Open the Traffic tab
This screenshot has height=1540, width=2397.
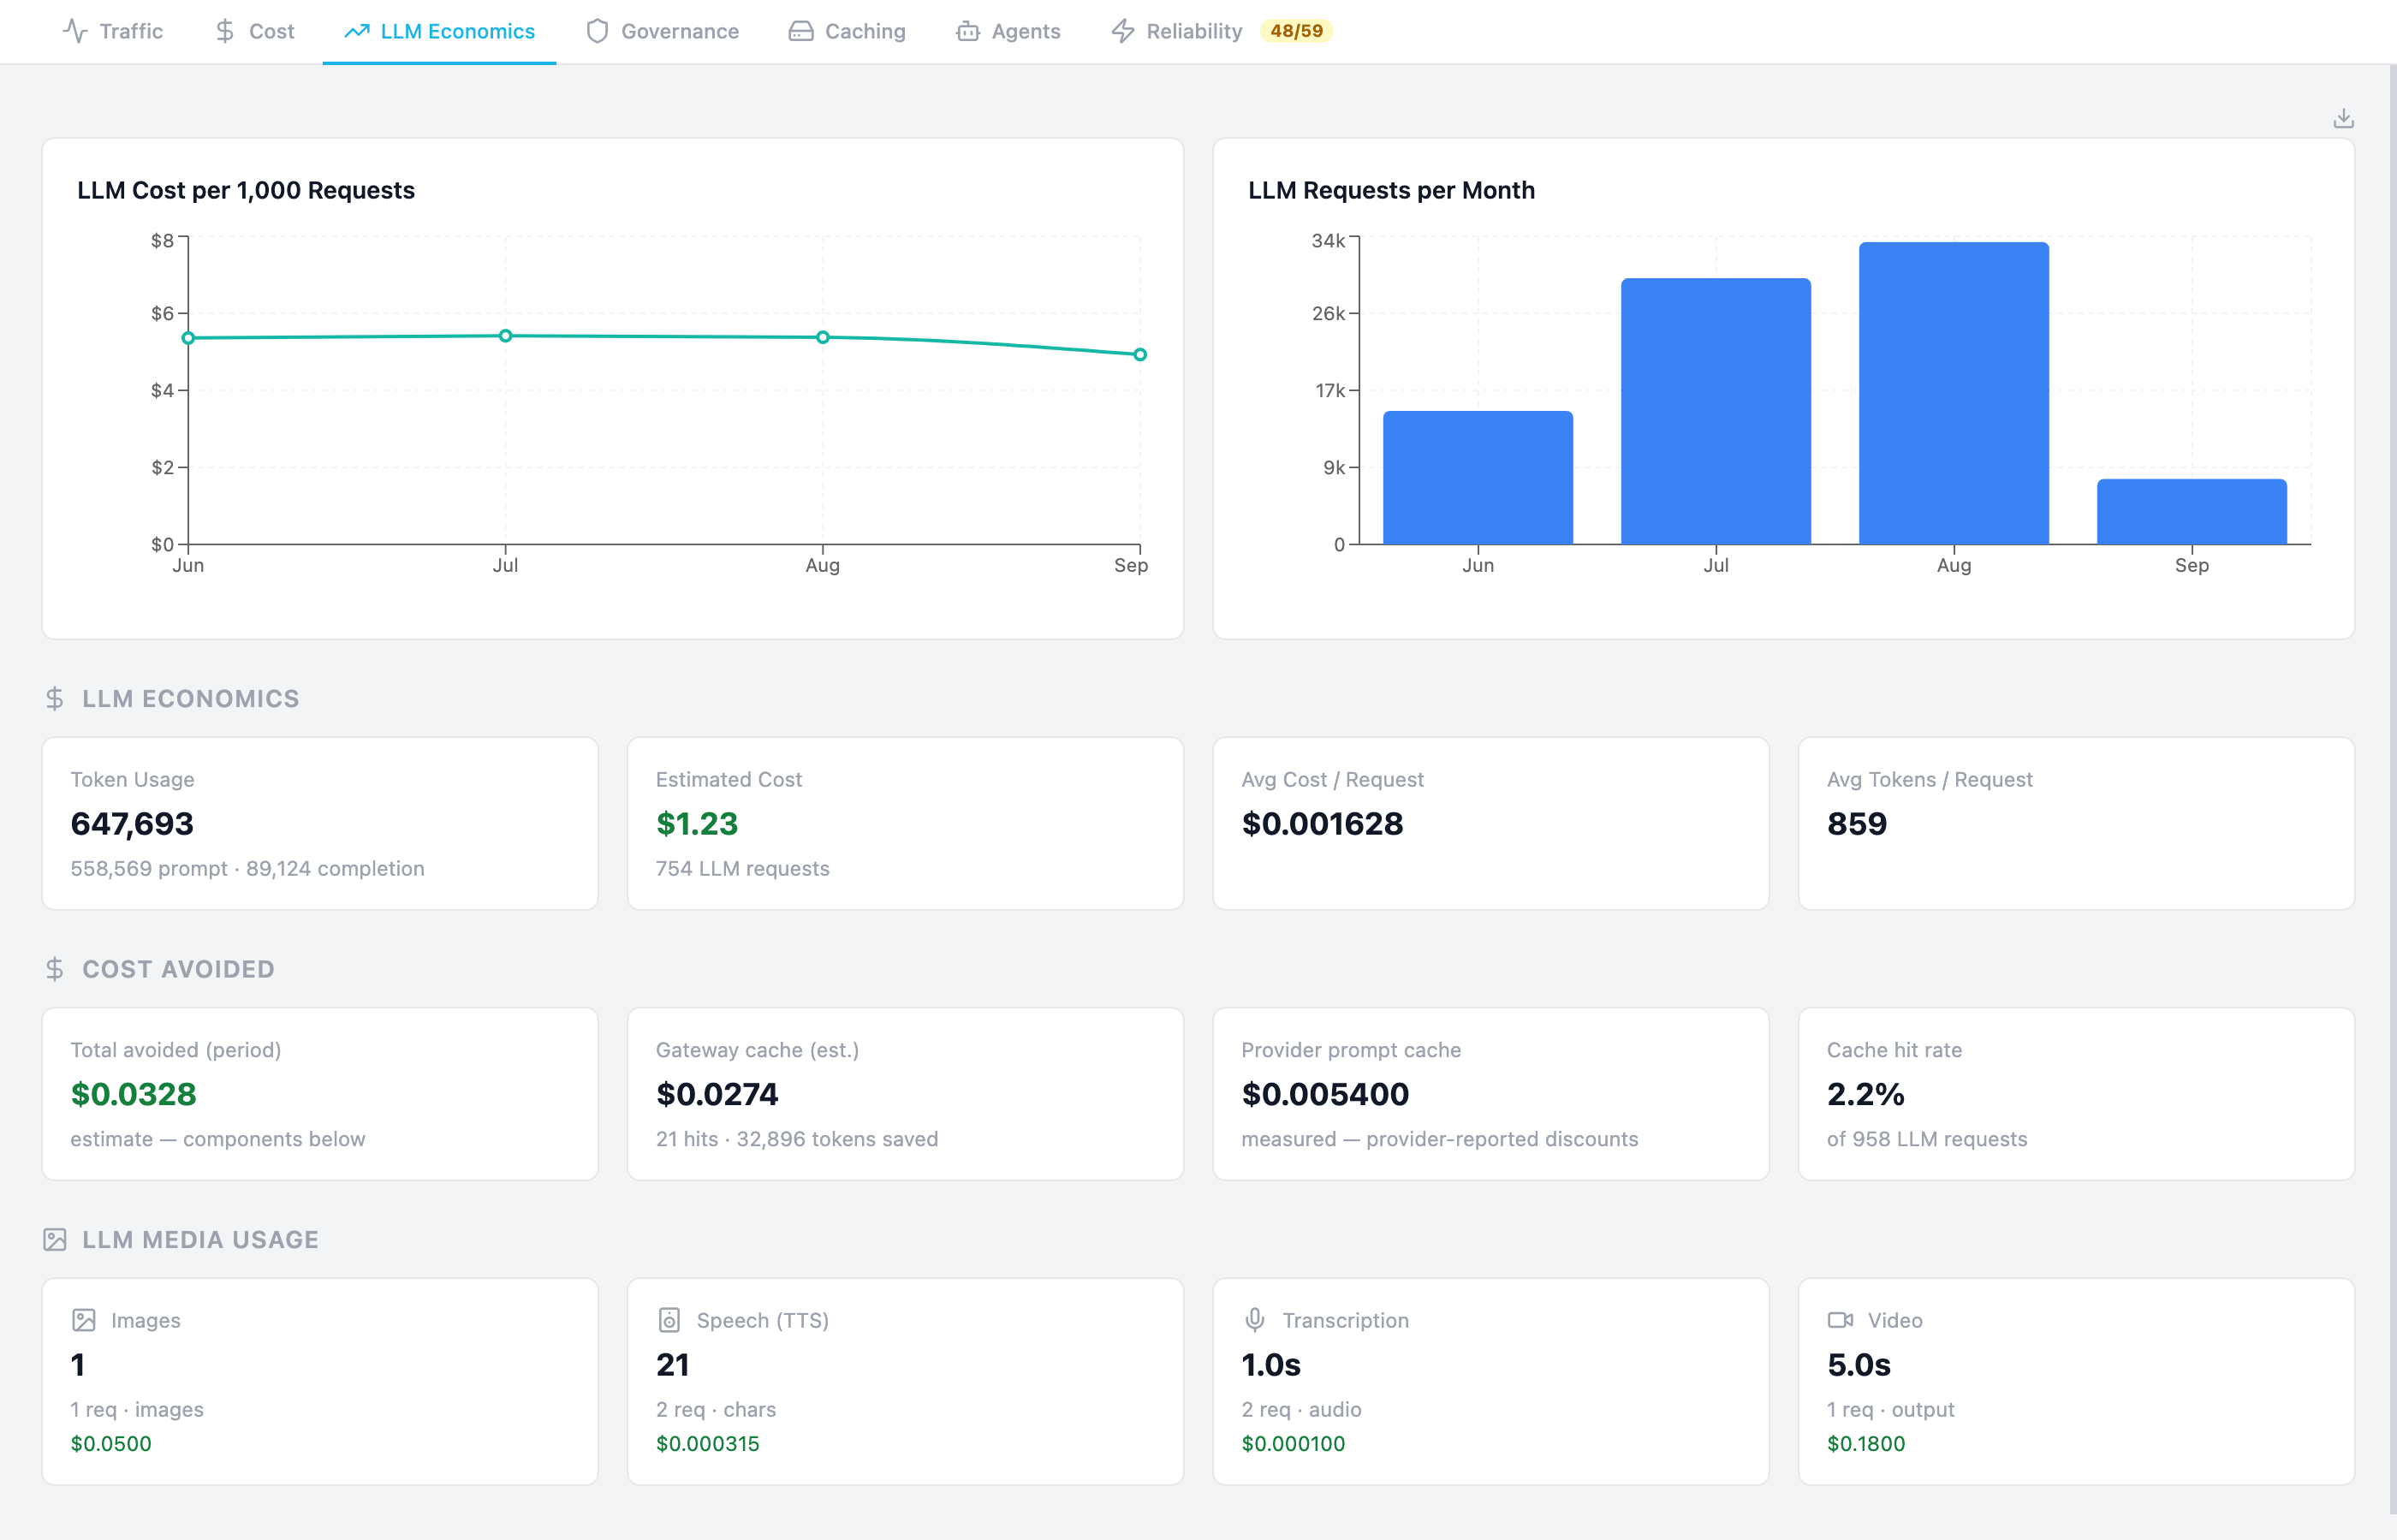[x=112, y=31]
